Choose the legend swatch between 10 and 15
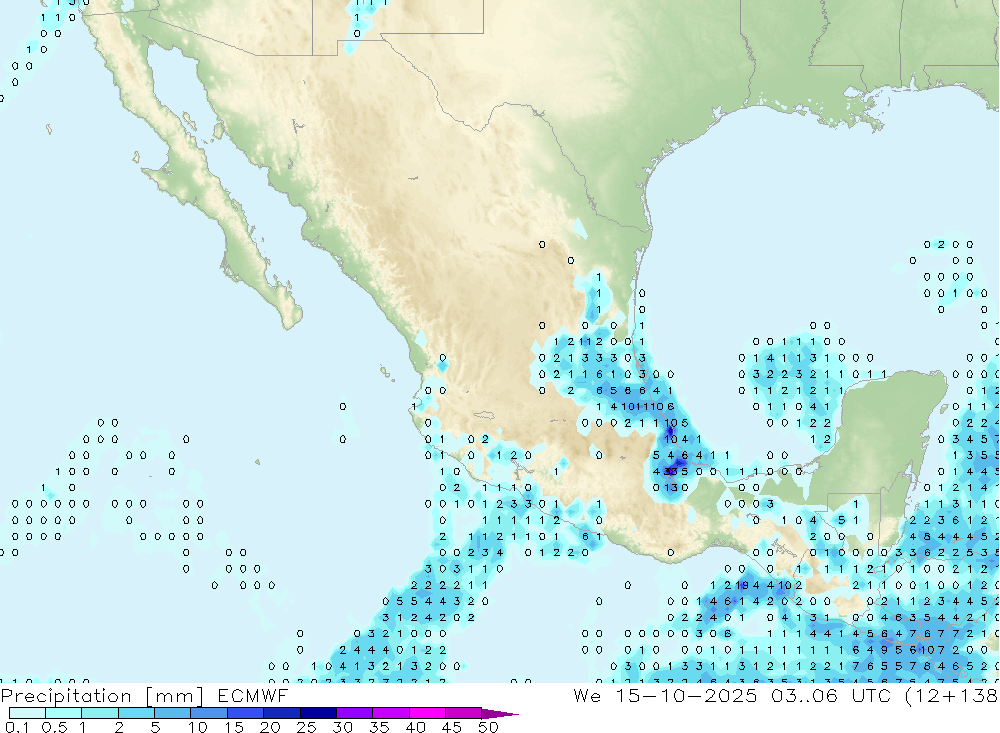This screenshot has height=733, width=1000. coord(209,713)
